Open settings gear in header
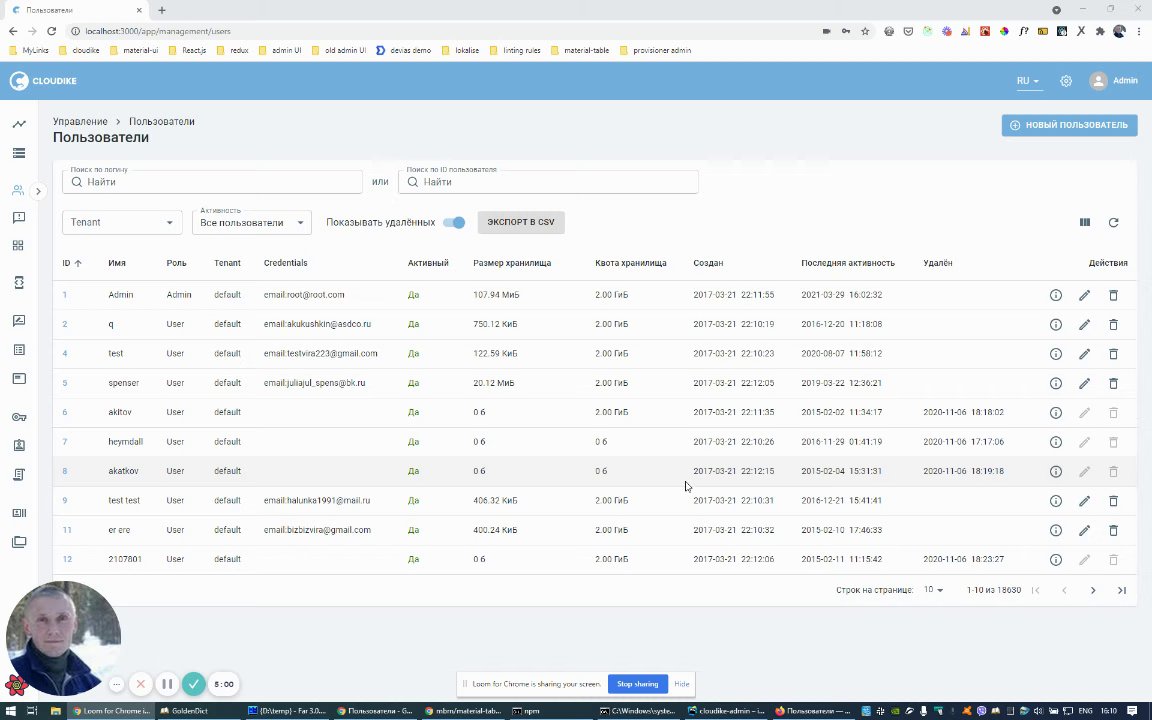Image resolution: width=1152 pixels, height=720 pixels. pyautogui.click(x=1065, y=81)
